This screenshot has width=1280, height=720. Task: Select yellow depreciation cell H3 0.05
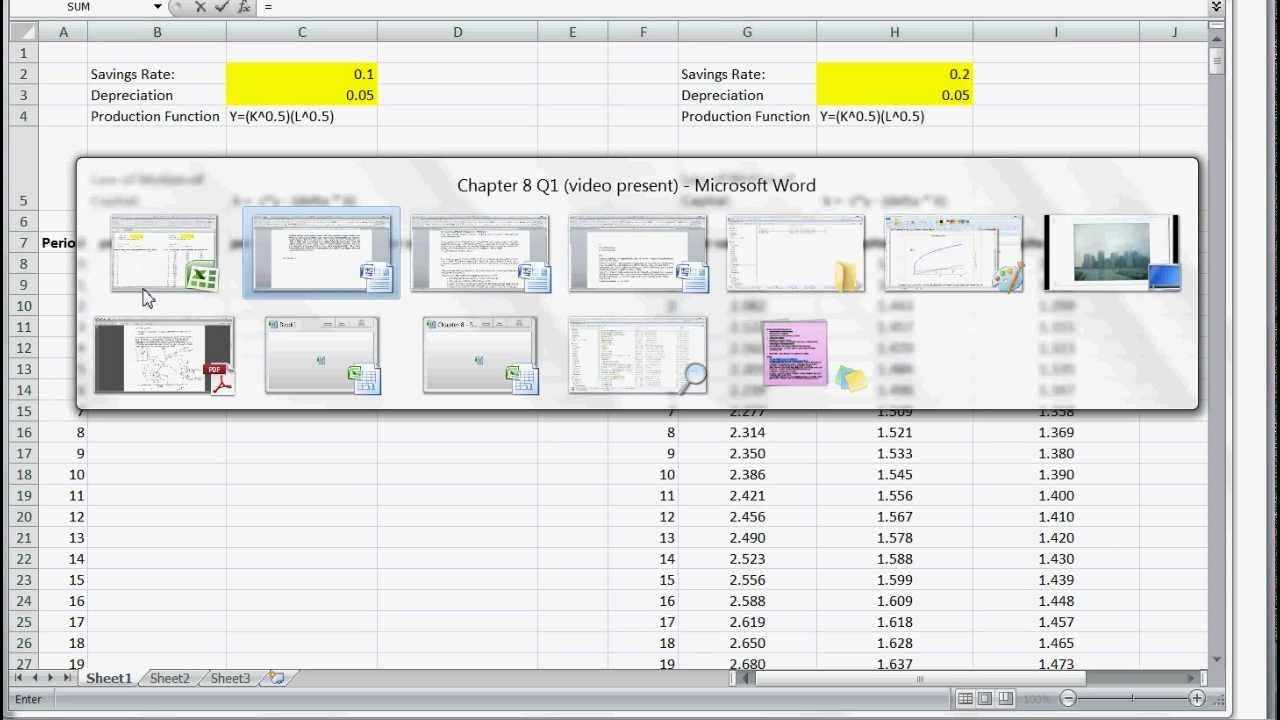[894, 95]
